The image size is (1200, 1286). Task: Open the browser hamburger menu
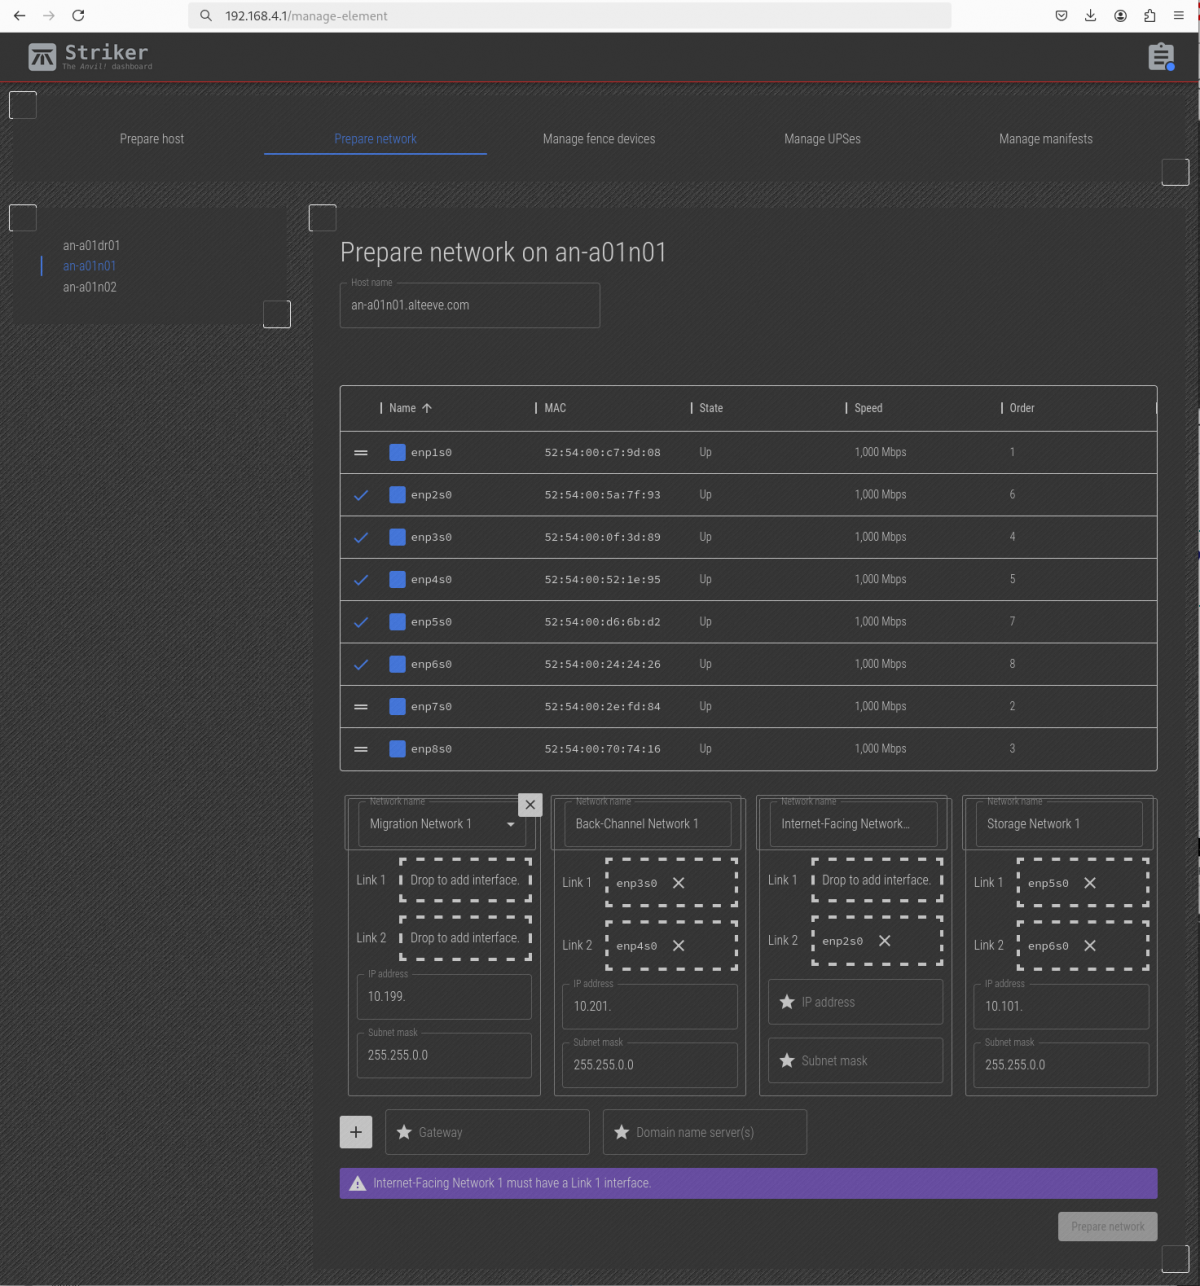tap(1179, 16)
